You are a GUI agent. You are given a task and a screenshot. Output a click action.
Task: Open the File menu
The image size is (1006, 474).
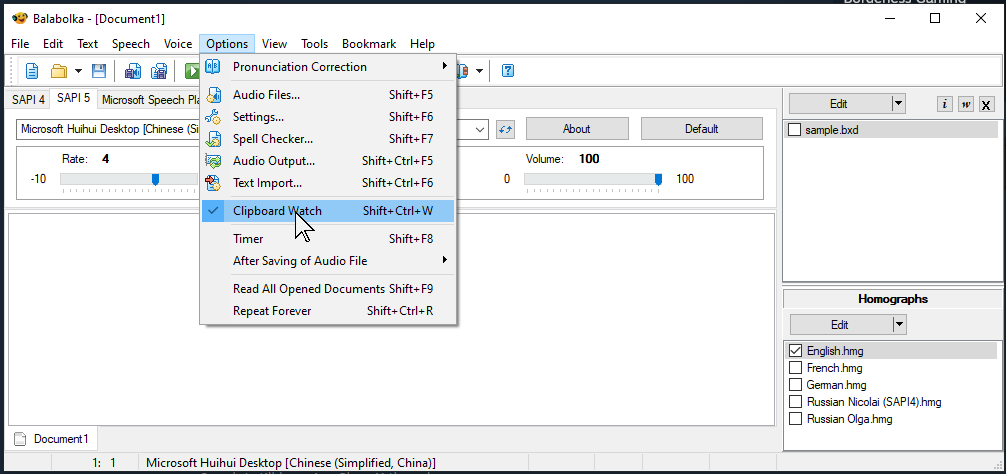[x=20, y=44]
